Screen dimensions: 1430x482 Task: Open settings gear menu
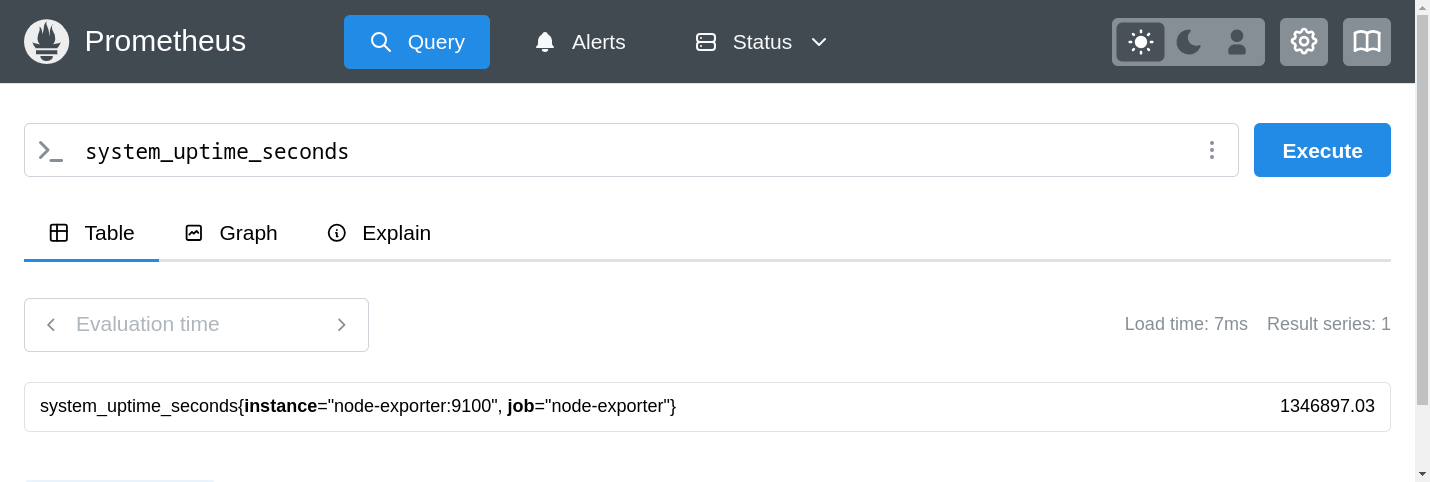click(1304, 42)
